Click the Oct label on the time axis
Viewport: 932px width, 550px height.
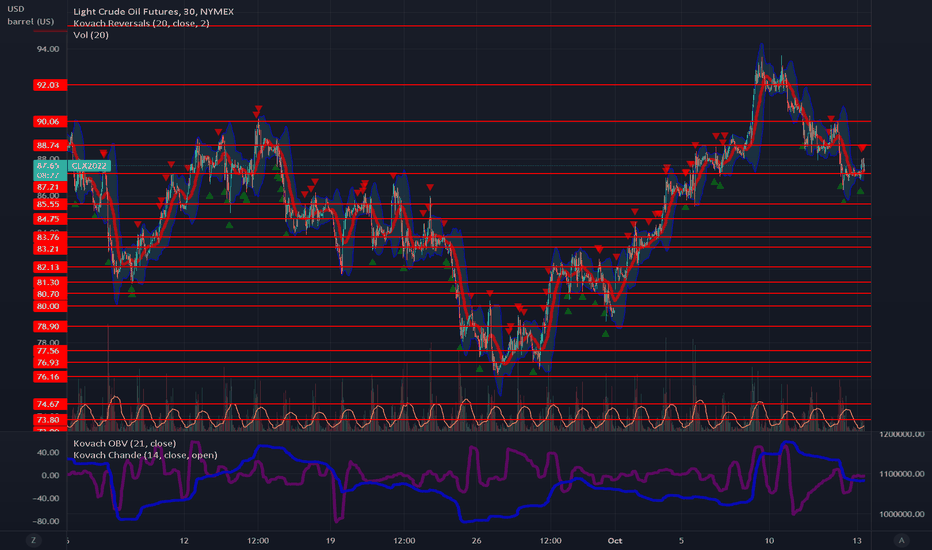(x=615, y=540)
